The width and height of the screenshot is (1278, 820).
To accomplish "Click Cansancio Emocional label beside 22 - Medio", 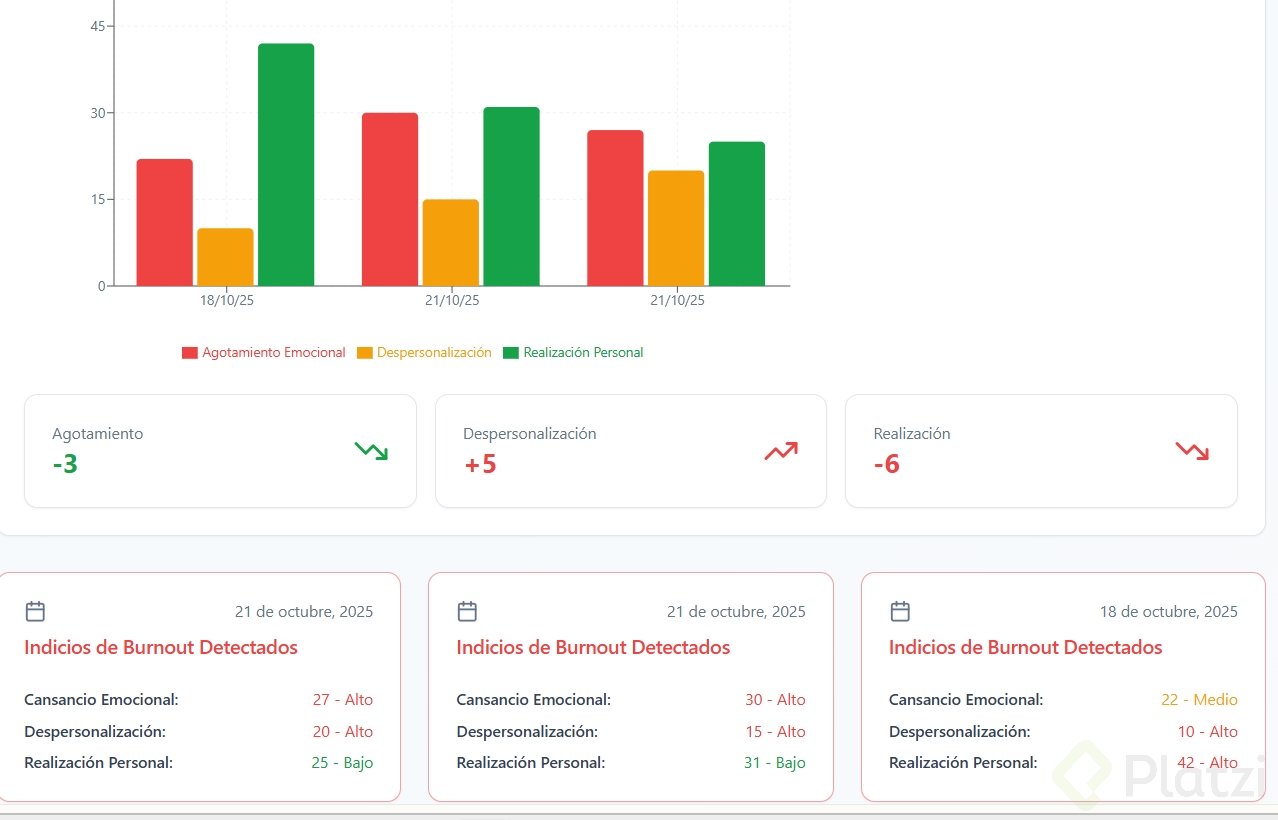I will click(x=966, y=700).
